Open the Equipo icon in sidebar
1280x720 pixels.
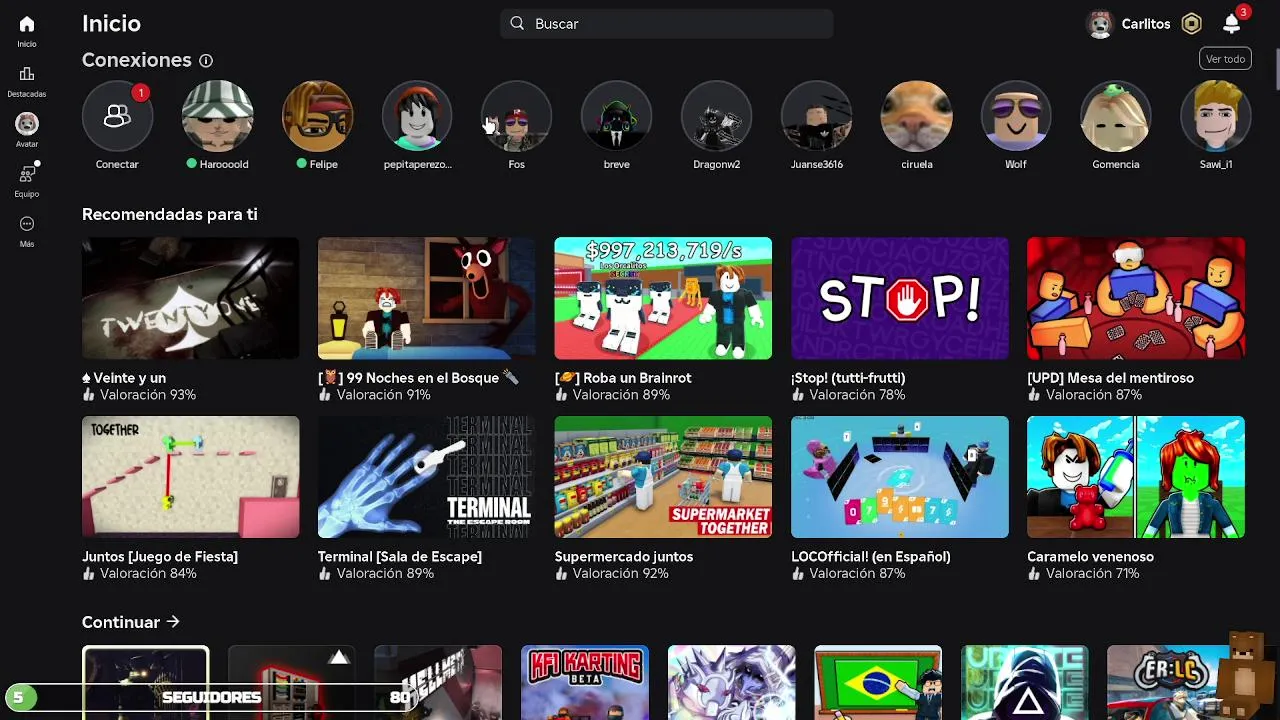tap(27, 174)
